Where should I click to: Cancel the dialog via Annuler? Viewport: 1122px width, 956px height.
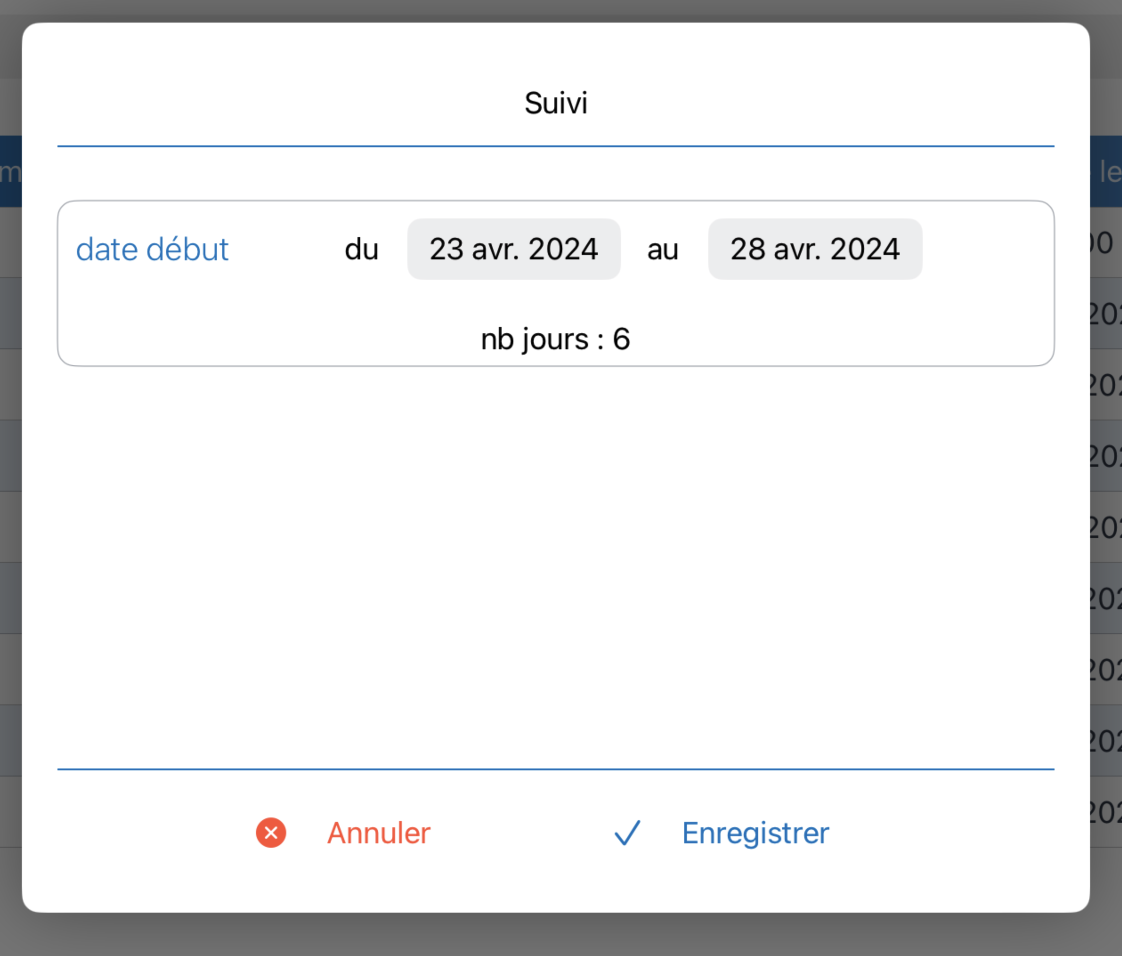379,833
